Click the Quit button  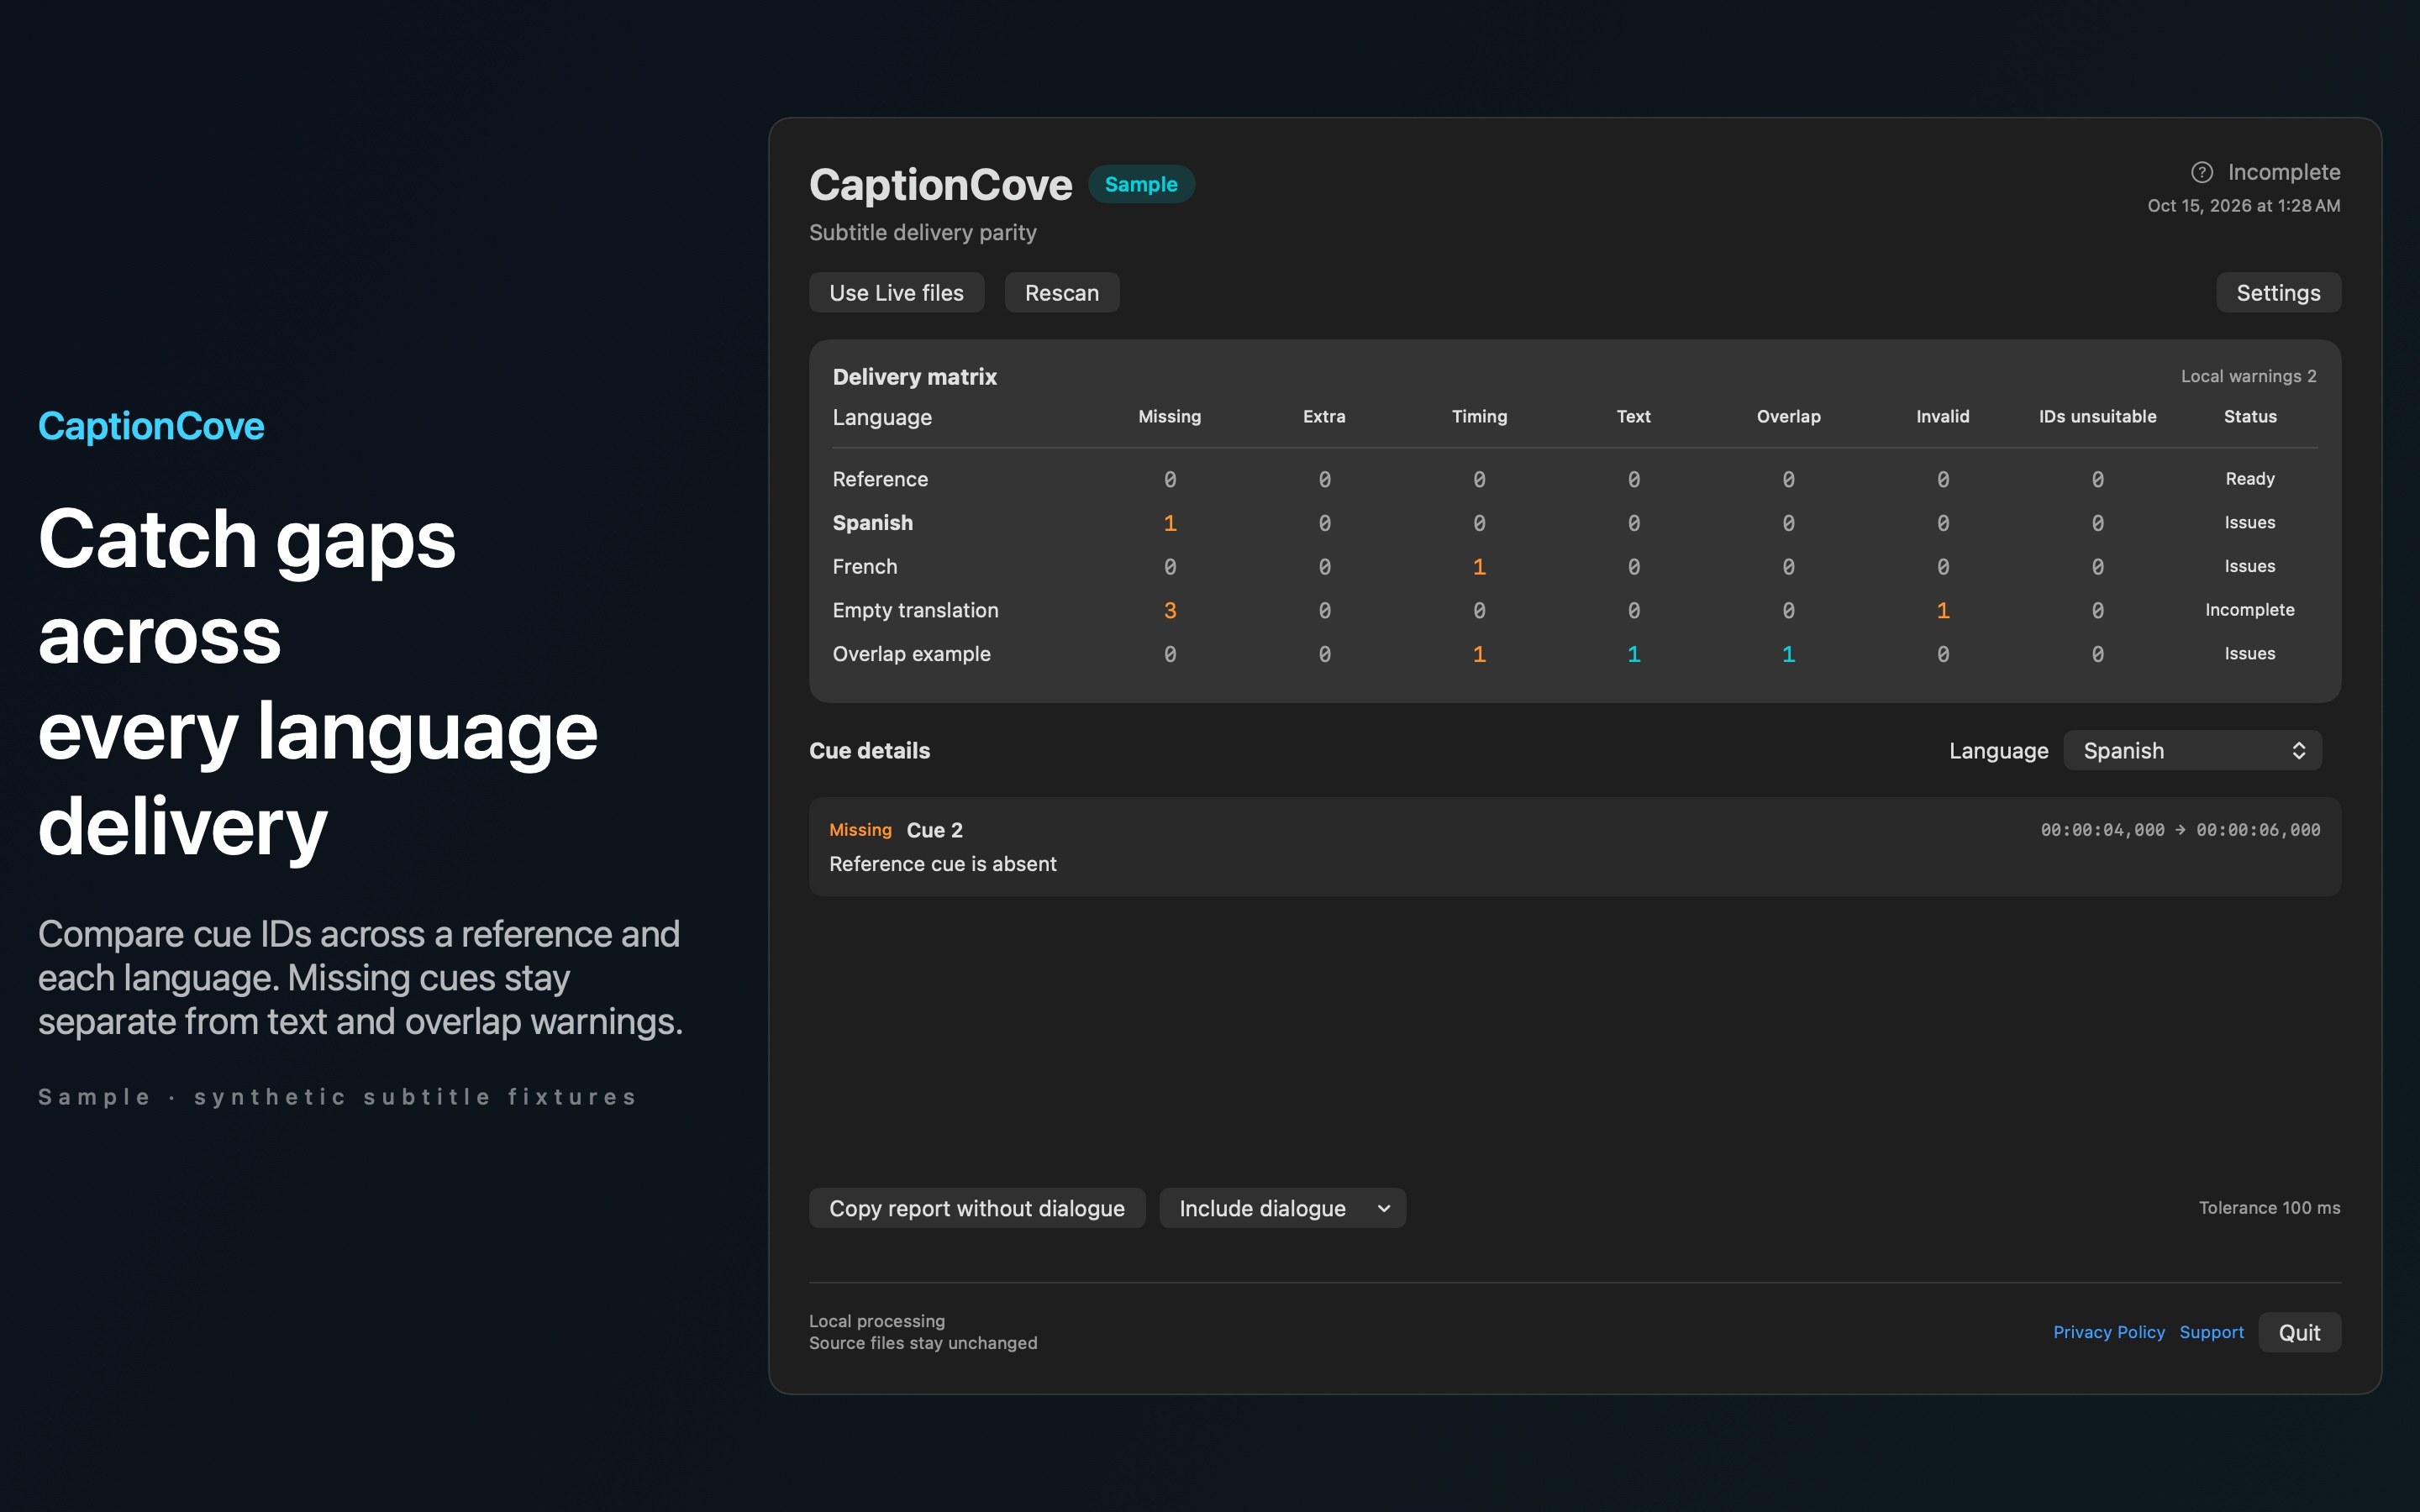pos(2299,1332)
